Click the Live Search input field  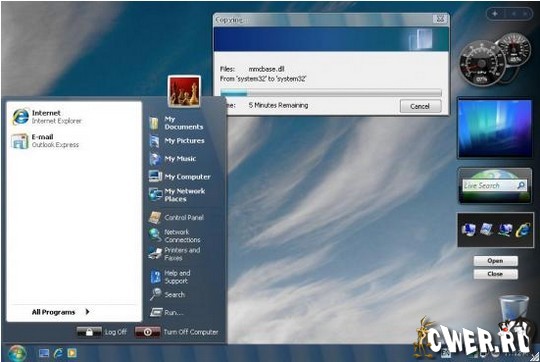pyautogui.click(x=489, y=186)
